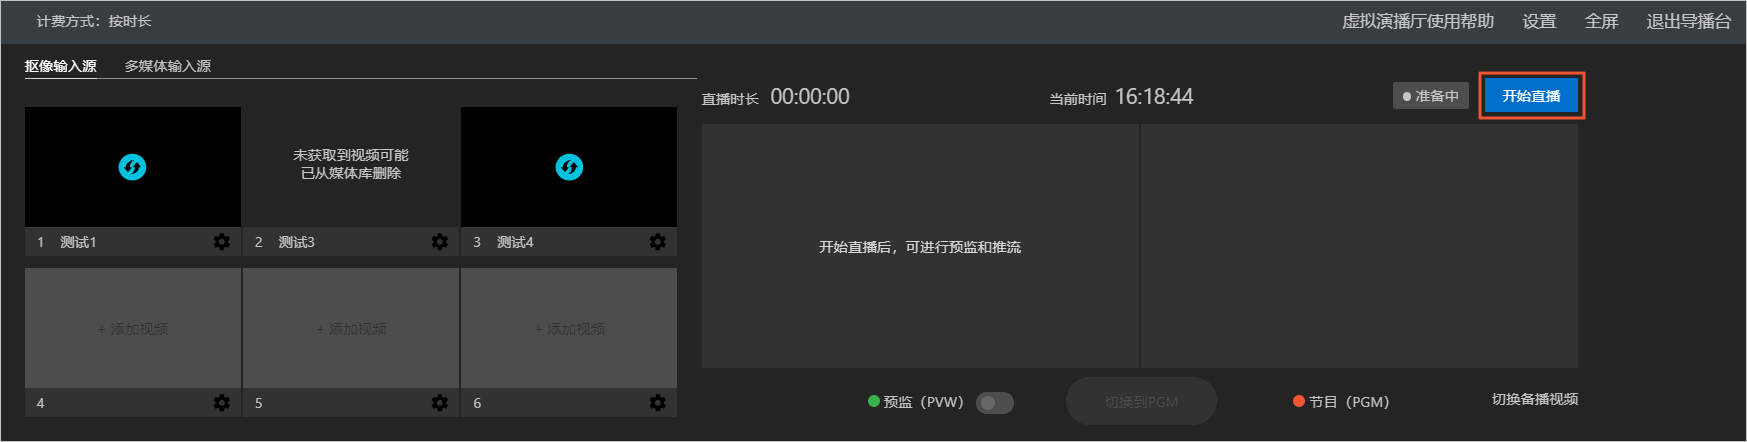
Task: Click the preview pane with 开始直播后 message
Action: click(920, 246)
